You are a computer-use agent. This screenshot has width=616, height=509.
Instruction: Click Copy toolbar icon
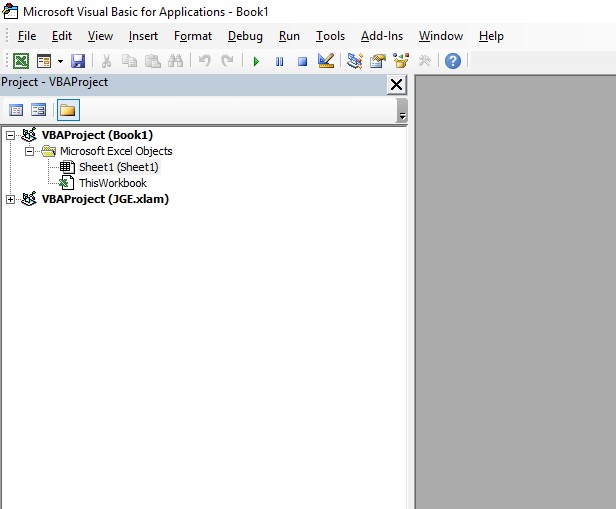click(129, 61)
